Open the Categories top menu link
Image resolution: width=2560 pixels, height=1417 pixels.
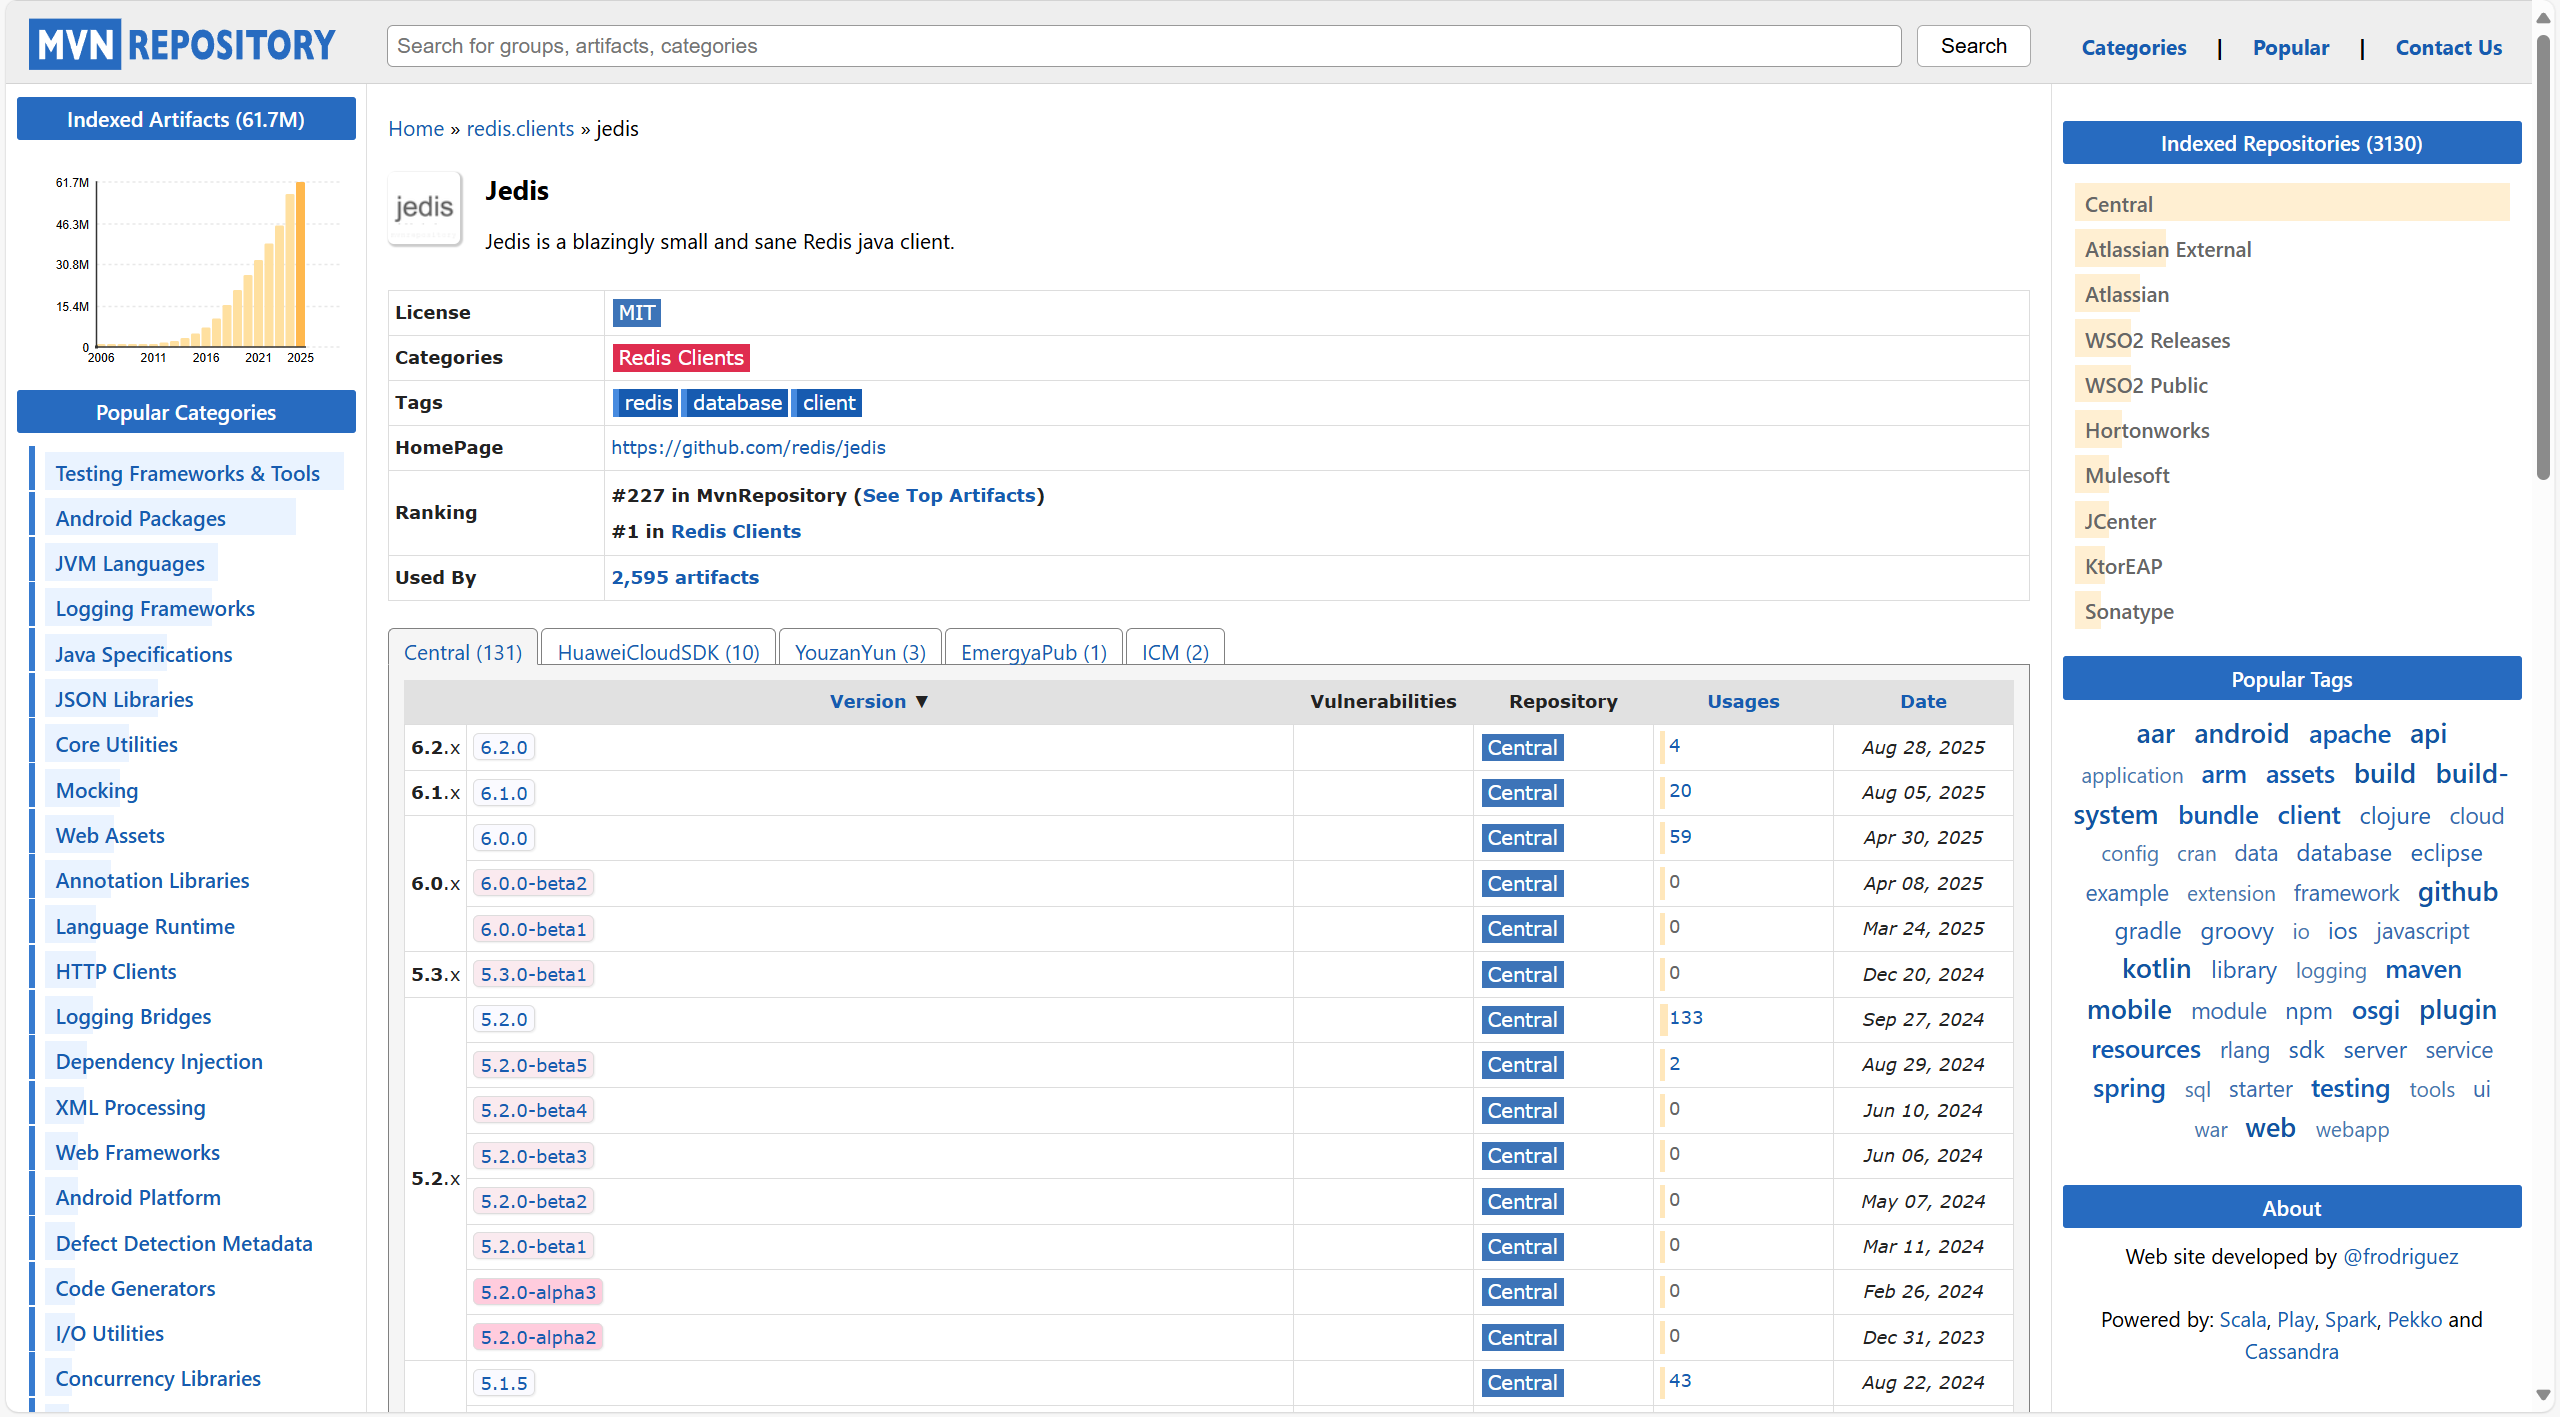(x=2133, y=48)
